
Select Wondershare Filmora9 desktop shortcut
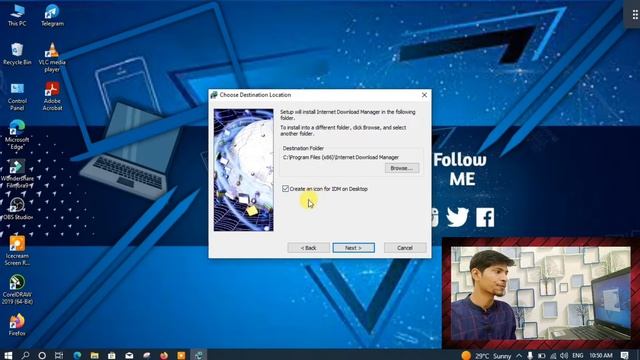pos(17,173)
